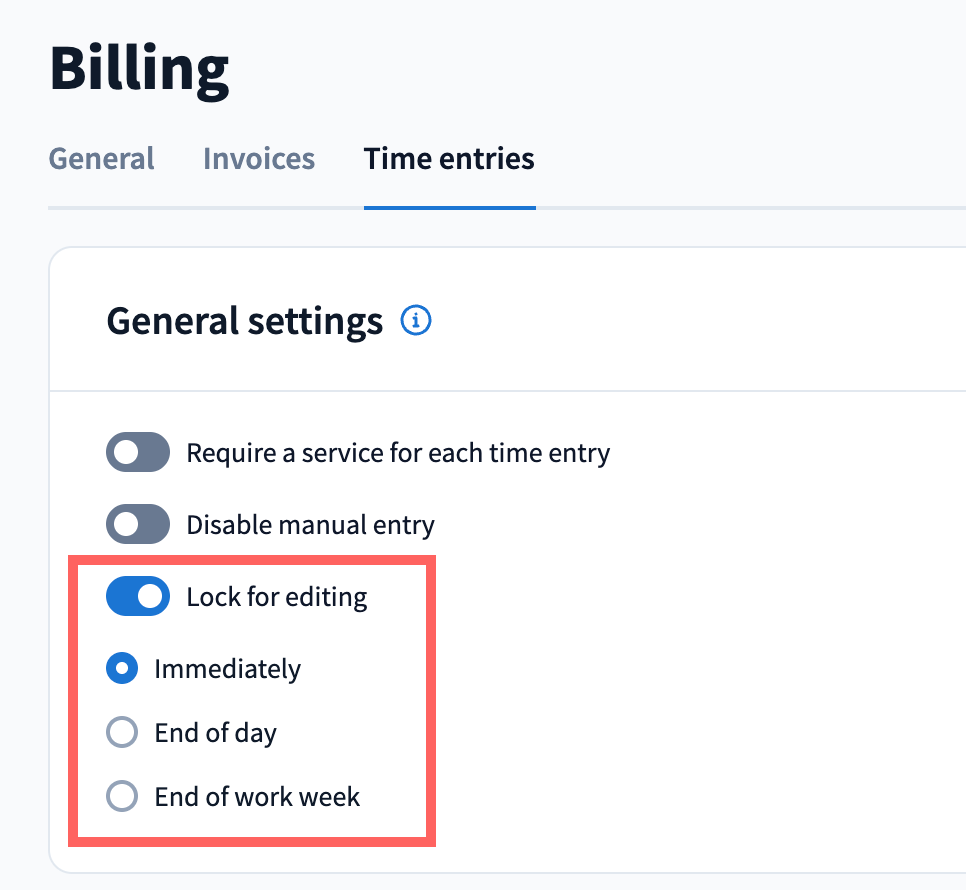The width and height of the screenshot is (966, 890).
Task: Enable the Require a service toggle switch
Action: click(x=138, y=453)
